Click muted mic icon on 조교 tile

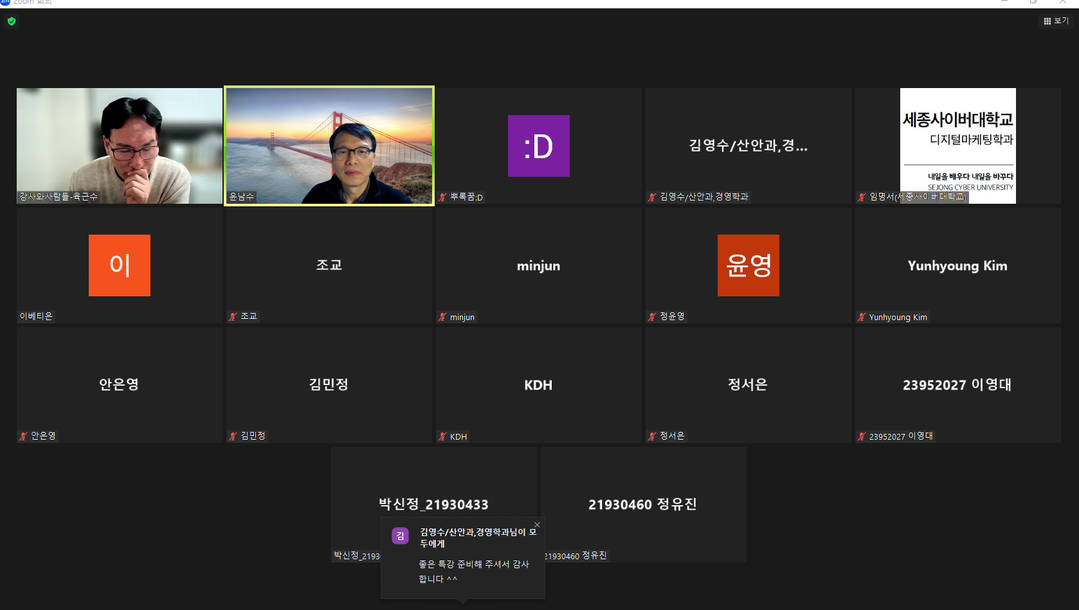click(233, 316)
